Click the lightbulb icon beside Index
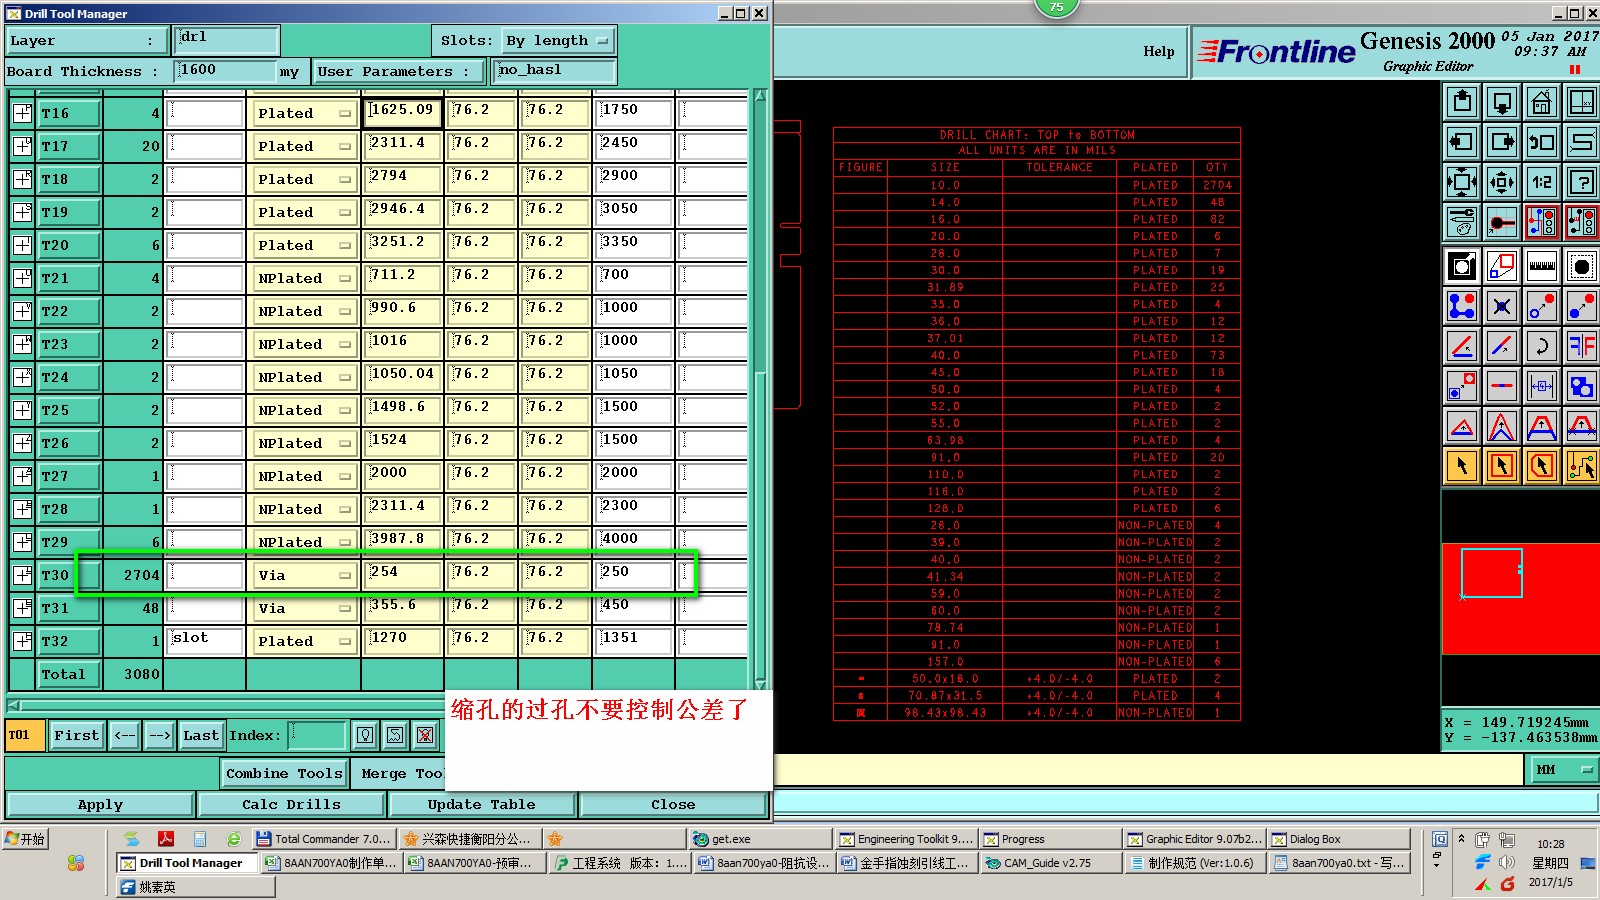 tap(365, 736)
